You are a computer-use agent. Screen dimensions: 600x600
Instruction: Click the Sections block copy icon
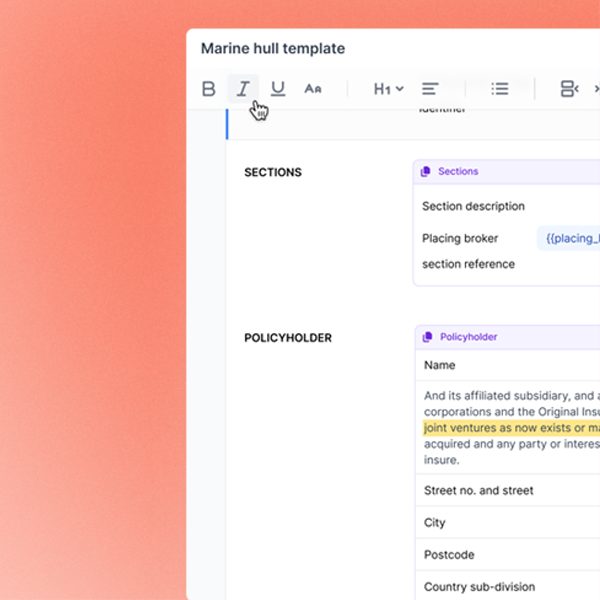tap(426, 171)
